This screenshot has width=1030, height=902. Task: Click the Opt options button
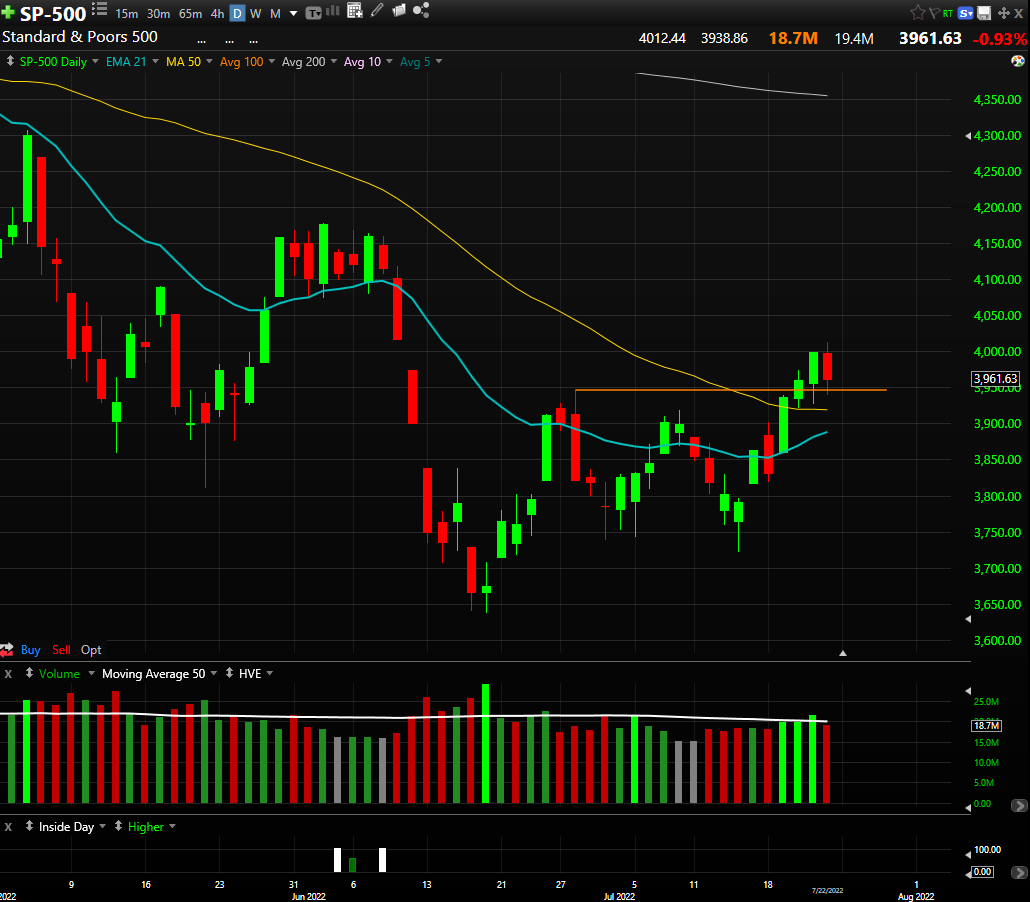(91, 650)
